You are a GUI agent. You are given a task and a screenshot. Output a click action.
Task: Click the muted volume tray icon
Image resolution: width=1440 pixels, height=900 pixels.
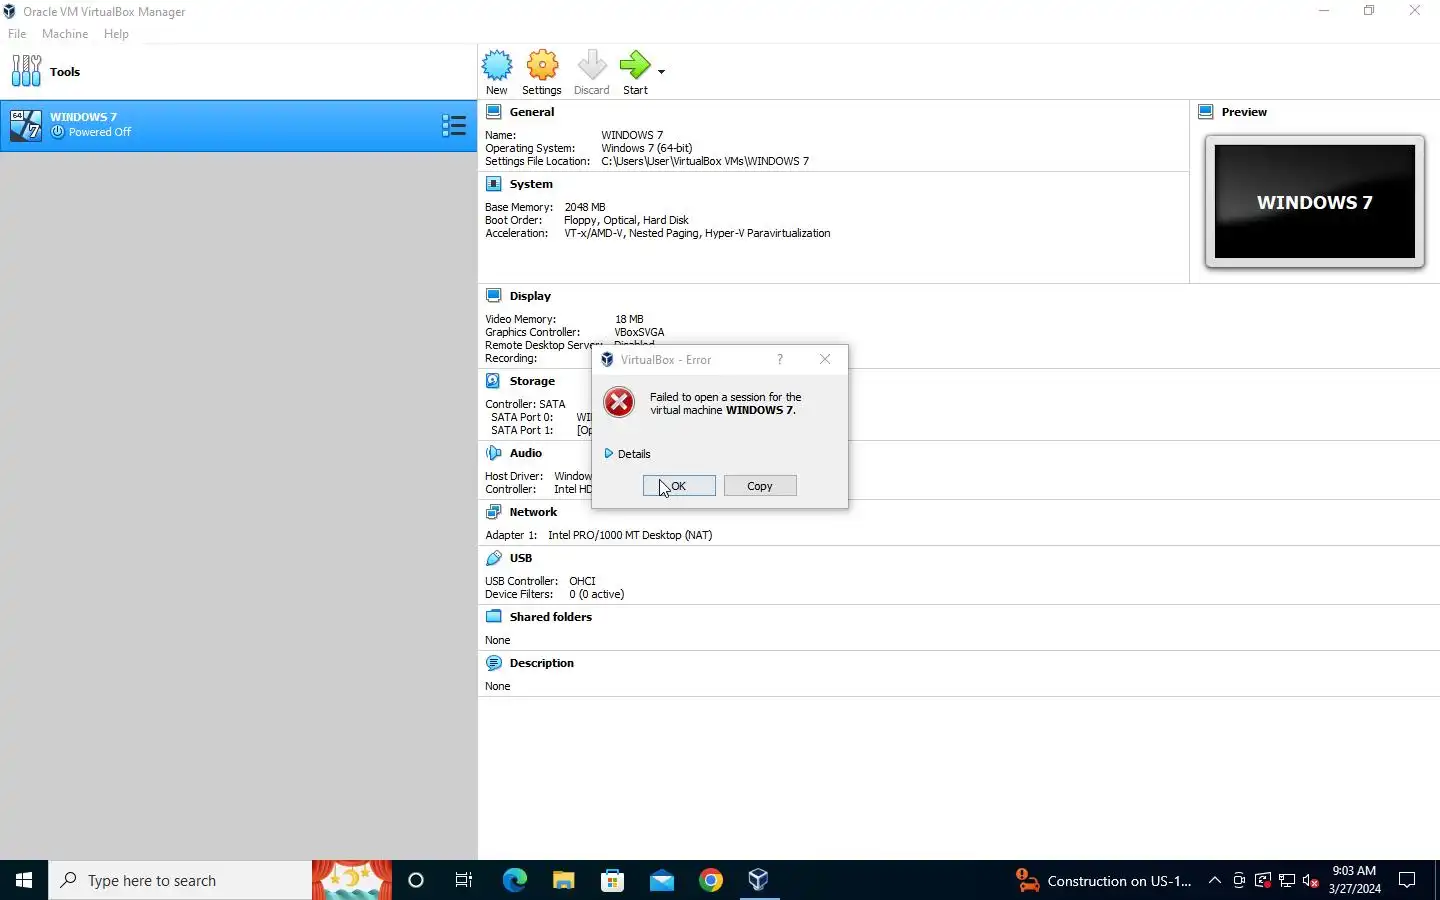coord(1311,880)
